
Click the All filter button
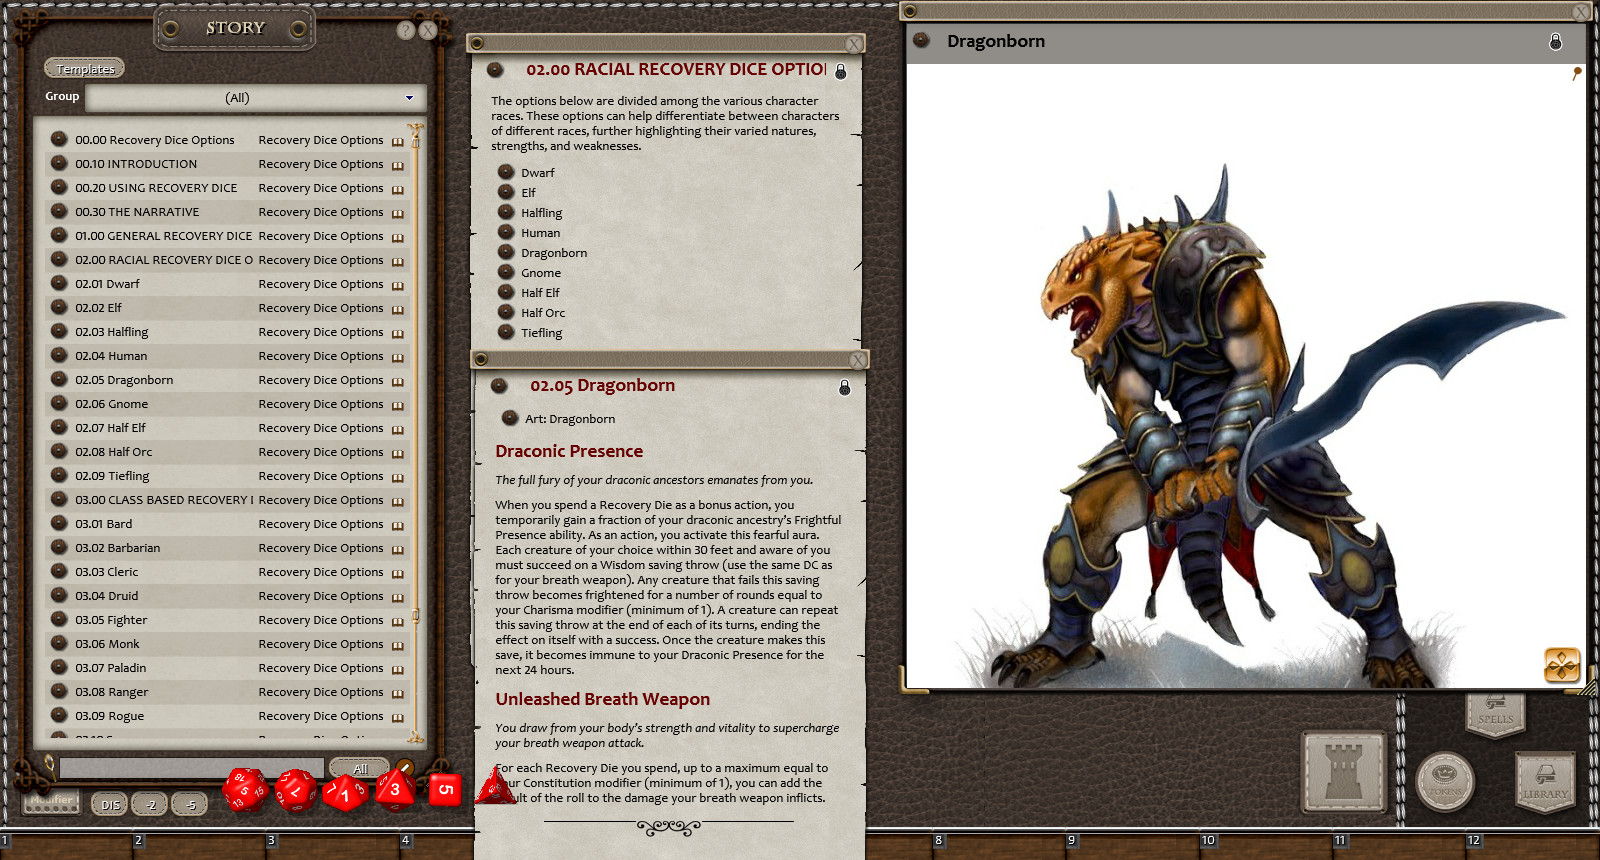pyautogui.click(x=360, y=769)
